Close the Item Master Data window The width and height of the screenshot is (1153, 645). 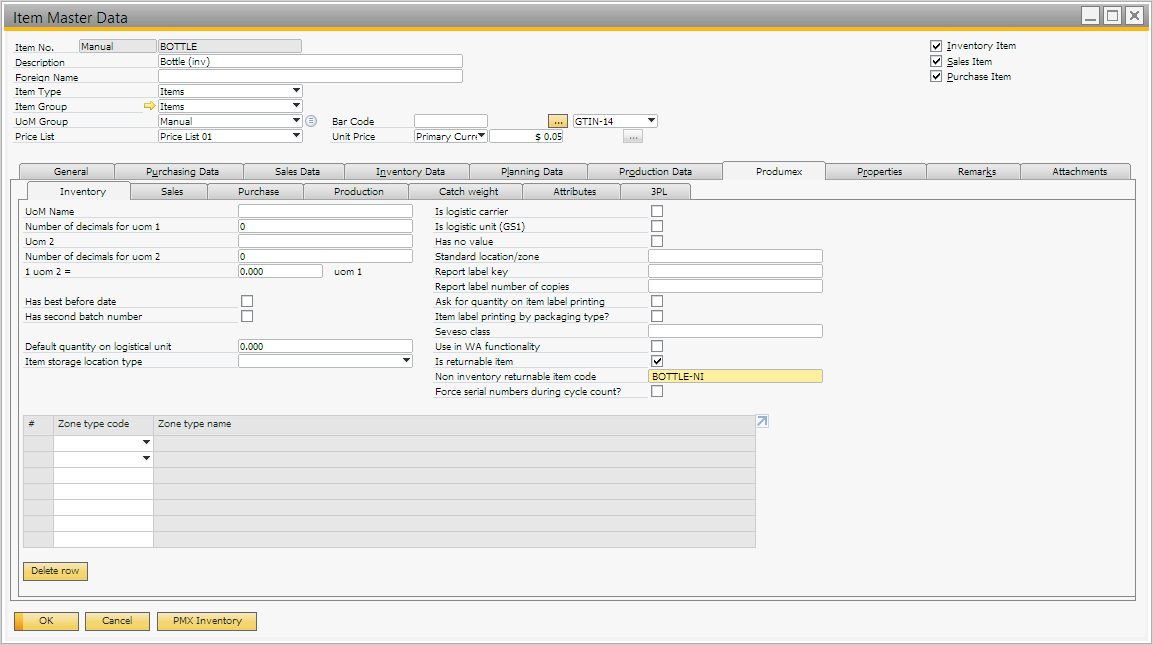(x=1134, y=16)
